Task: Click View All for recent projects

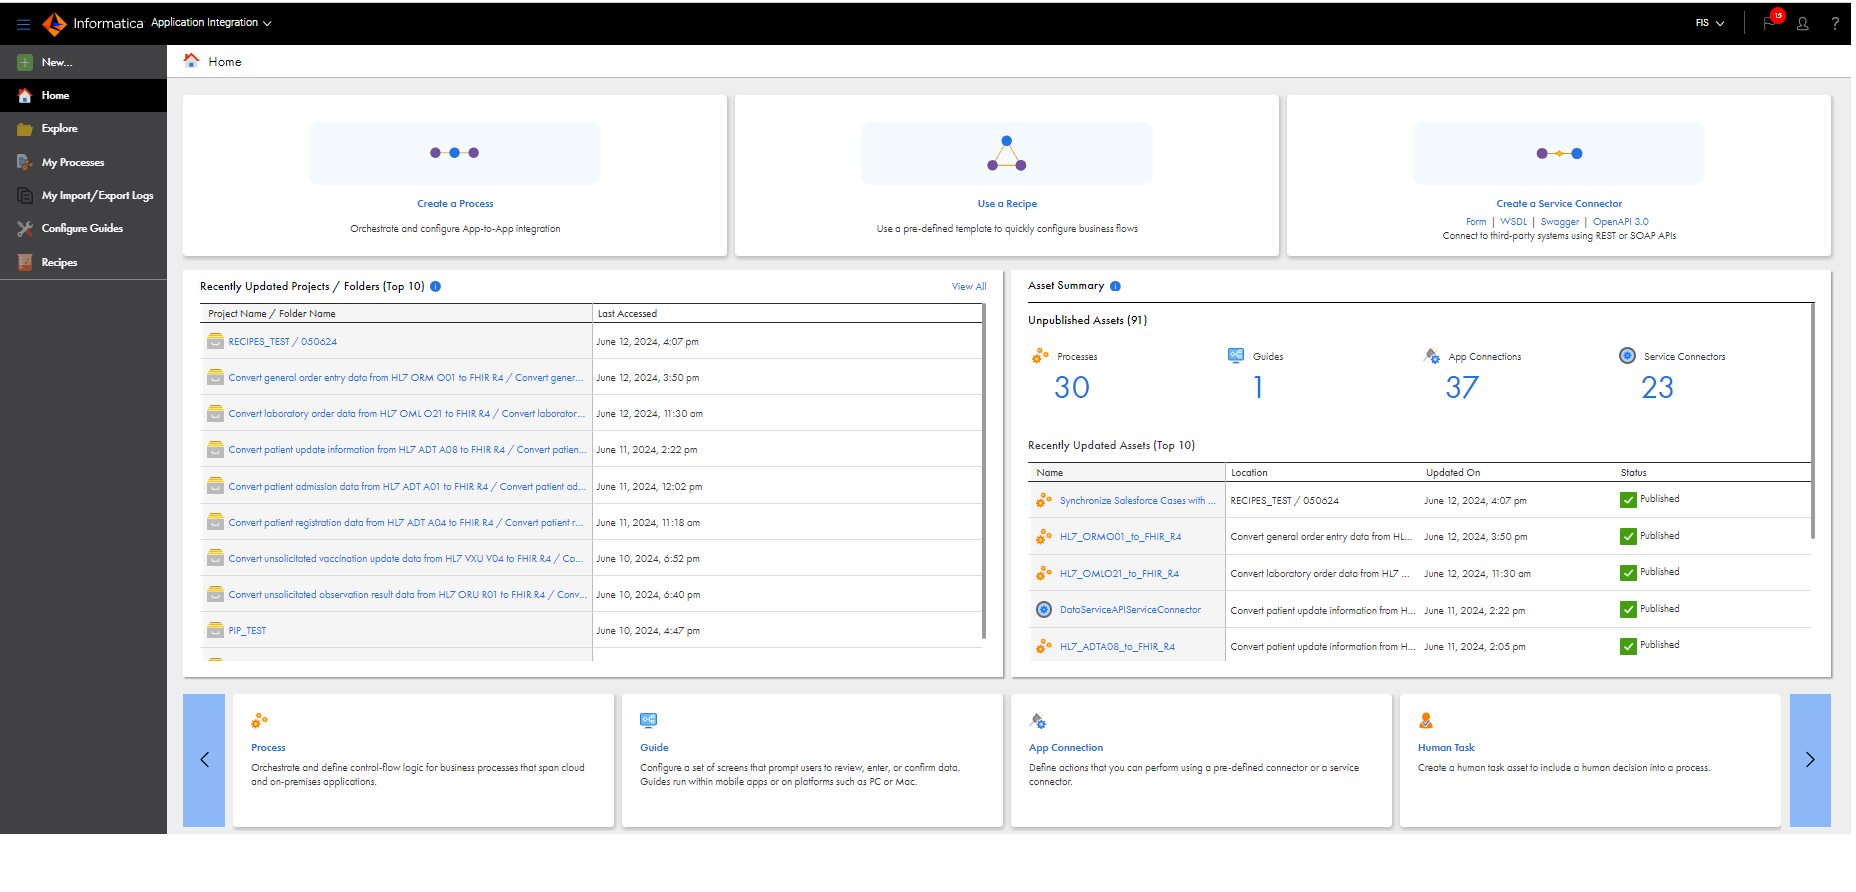Action: (969, 287)
